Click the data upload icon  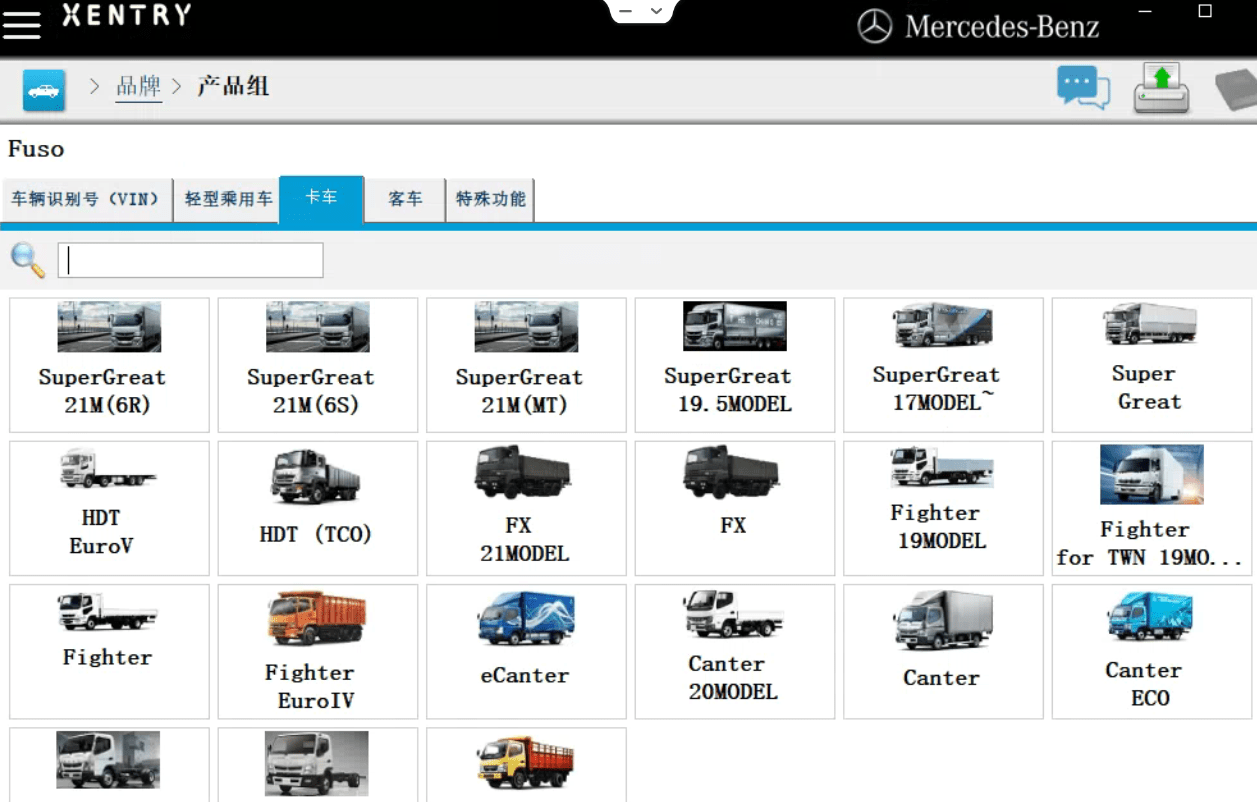1160,88
